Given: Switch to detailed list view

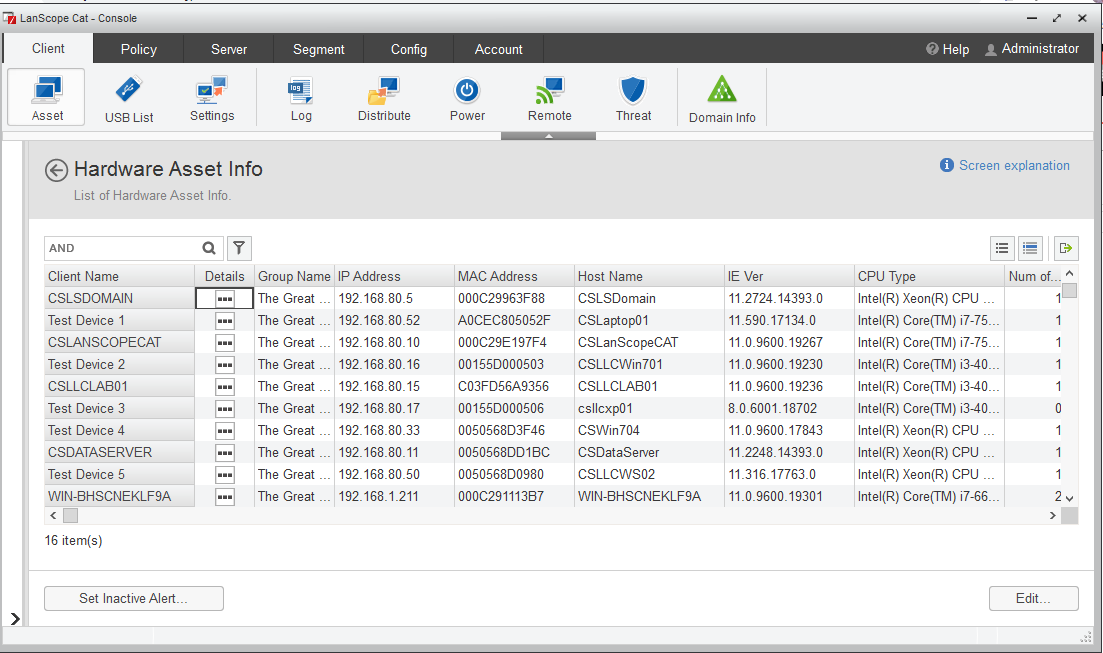Looking at the screenshot, I should point(1030,248).
